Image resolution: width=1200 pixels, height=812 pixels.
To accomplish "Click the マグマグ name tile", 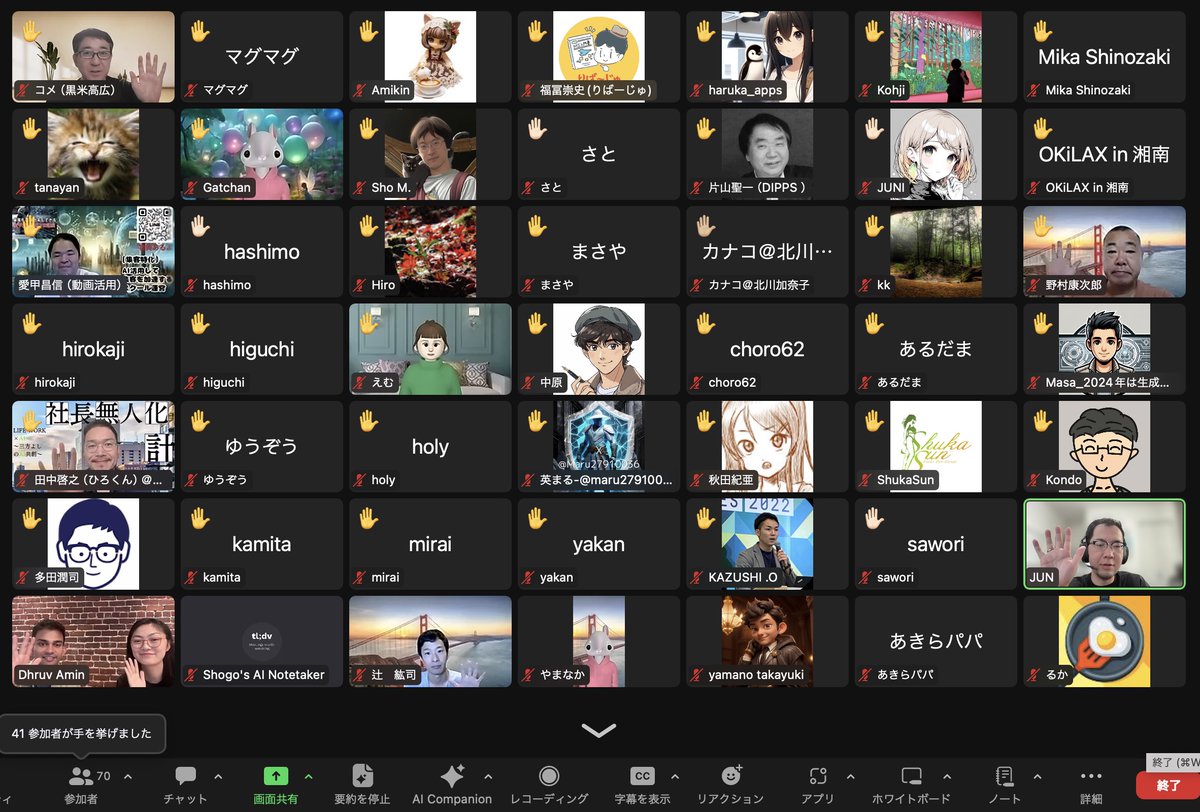I will click(x=262, y=57).
